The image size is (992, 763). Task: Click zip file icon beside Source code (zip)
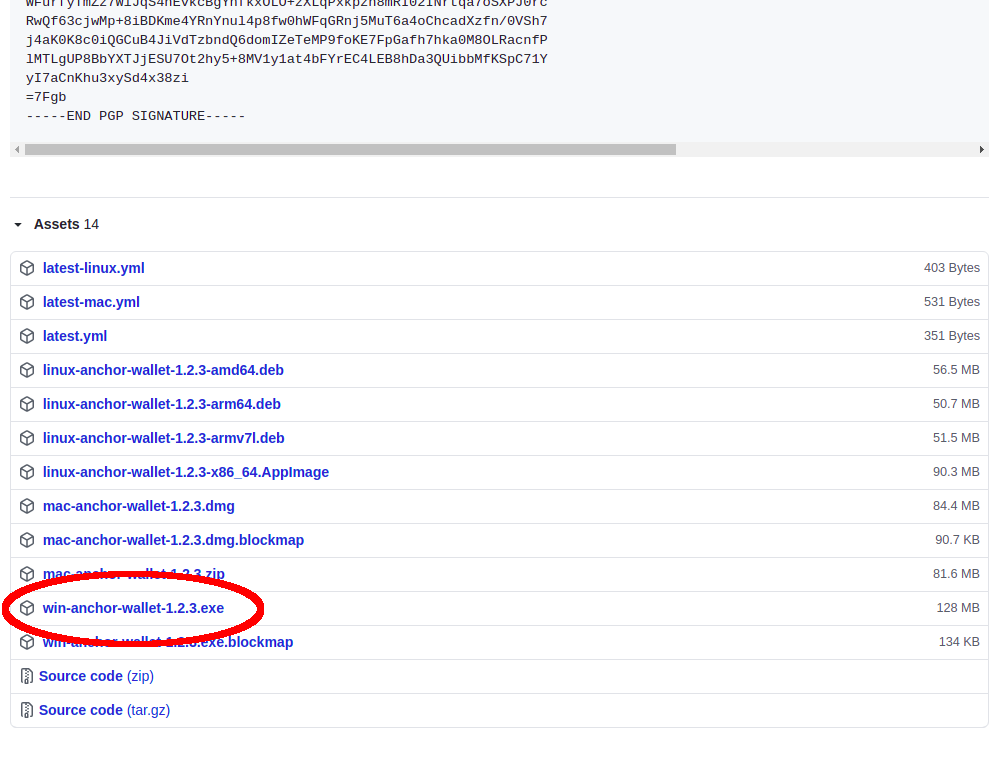[x=27, y=676]
